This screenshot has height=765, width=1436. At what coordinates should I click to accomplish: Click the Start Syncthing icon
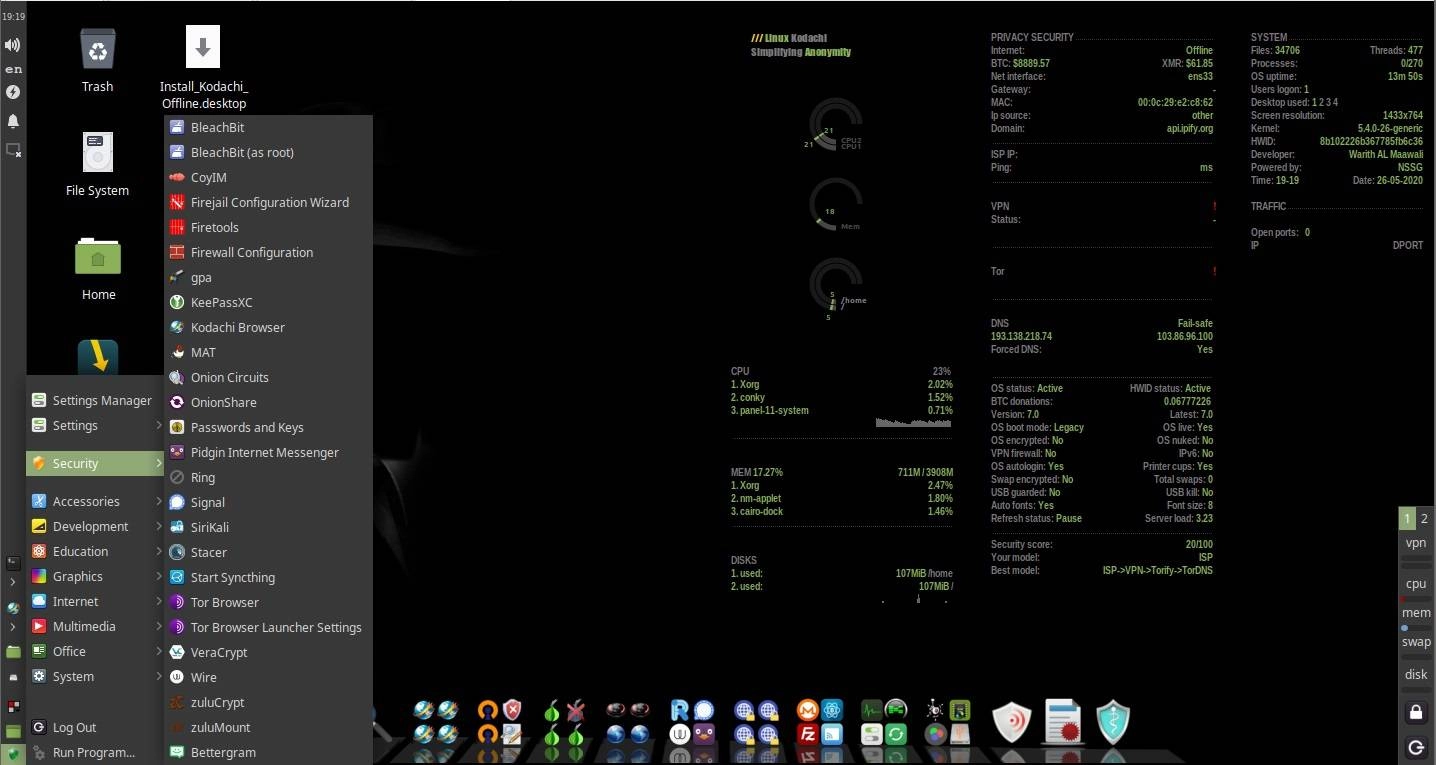(x=177, y=578)
